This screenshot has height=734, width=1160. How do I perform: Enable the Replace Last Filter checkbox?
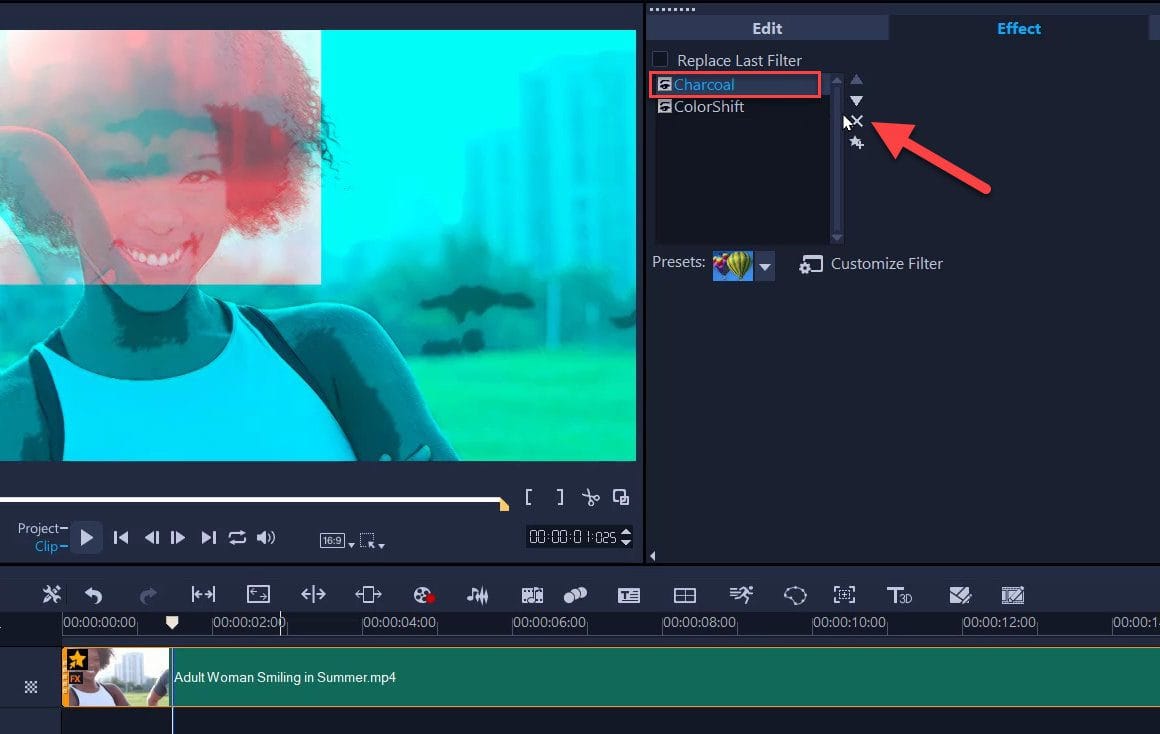click(660, 60)
